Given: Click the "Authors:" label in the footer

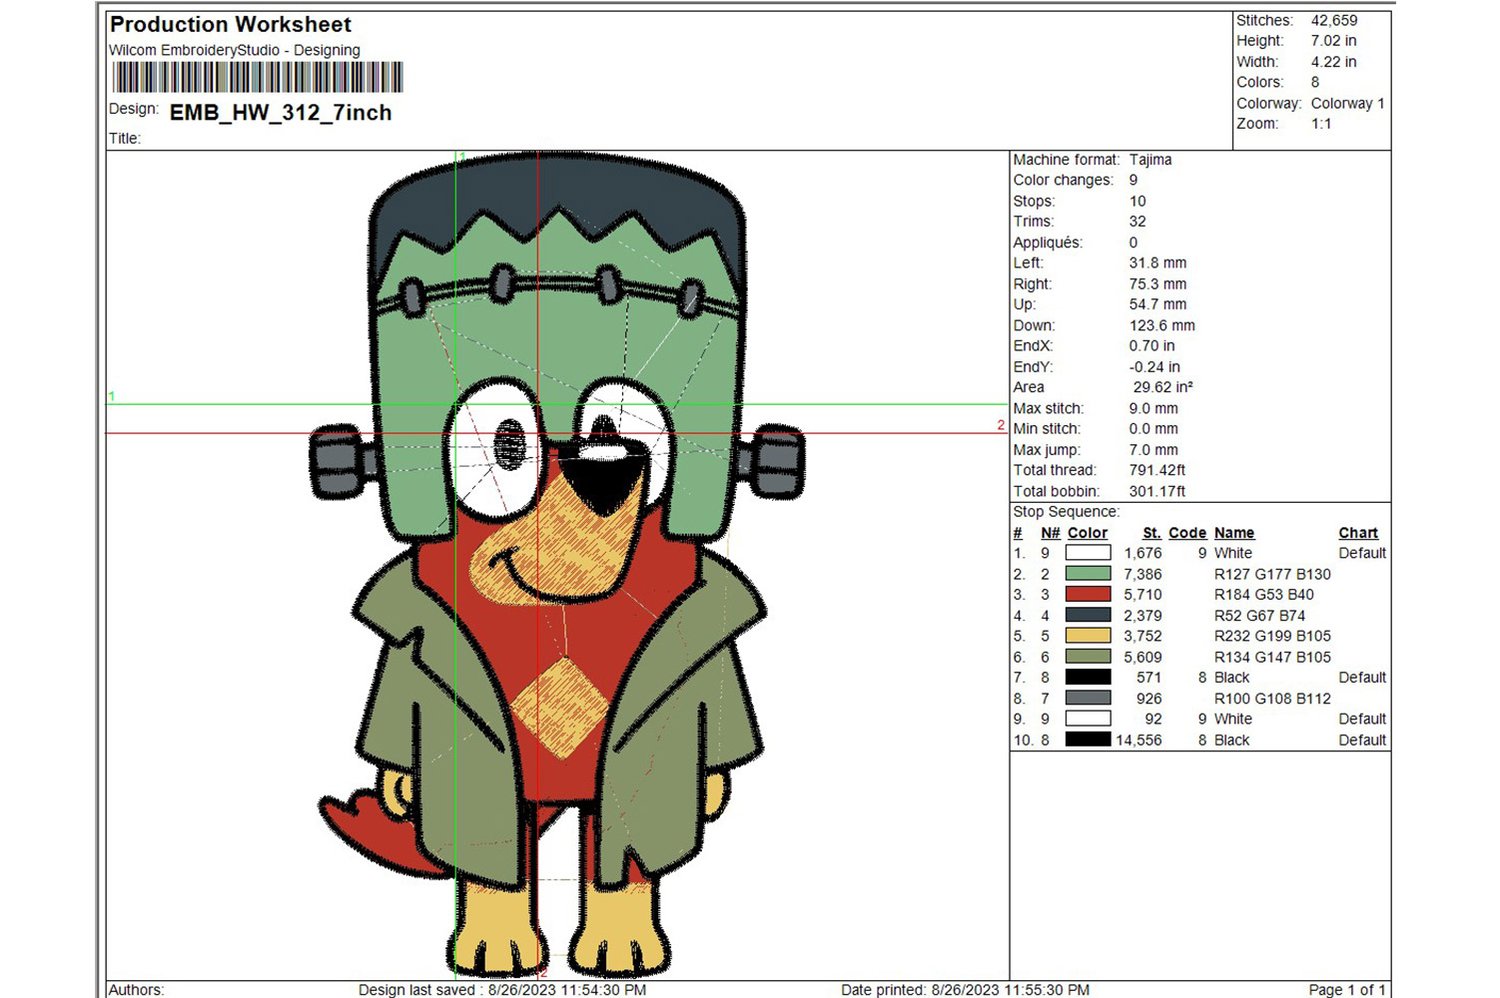Looking at the screenshot, I should pos(136,990).
